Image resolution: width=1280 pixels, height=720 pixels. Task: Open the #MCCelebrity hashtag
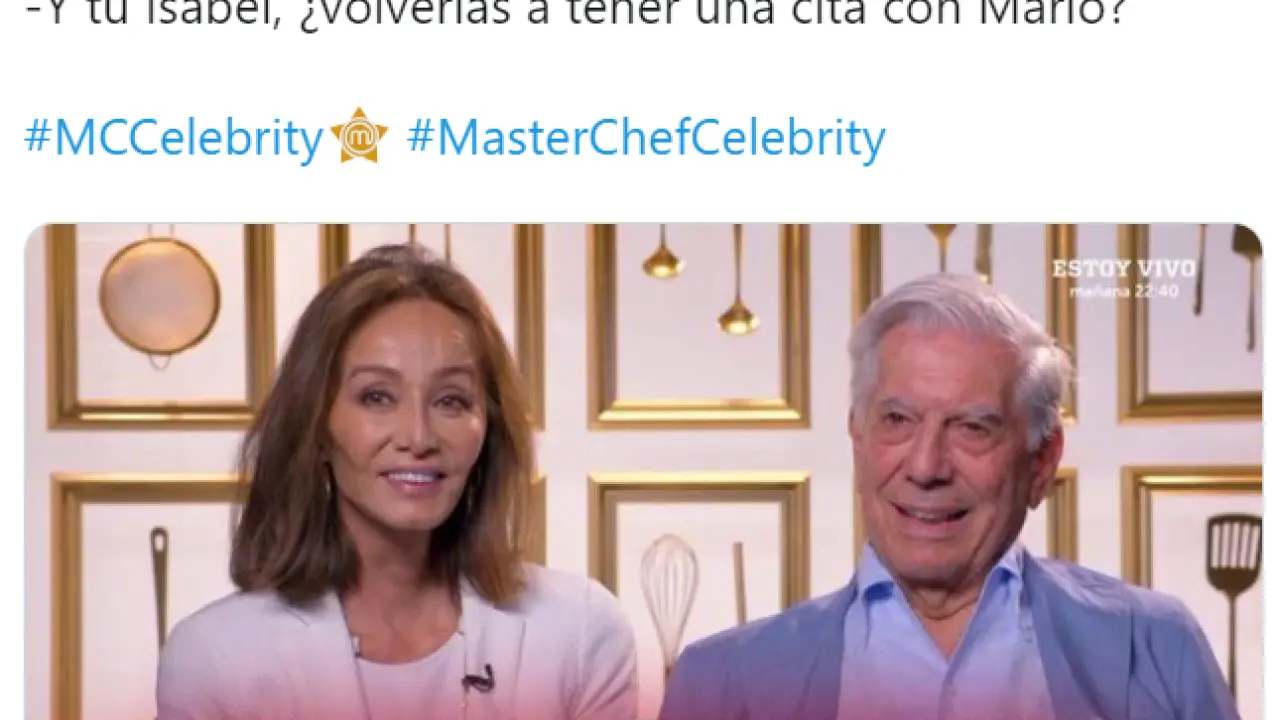174,137
